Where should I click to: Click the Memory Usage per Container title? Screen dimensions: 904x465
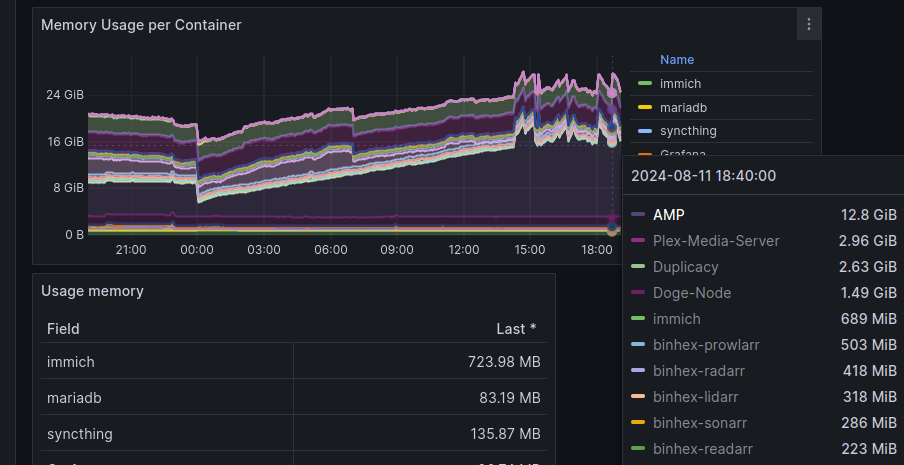pos(141,25)
